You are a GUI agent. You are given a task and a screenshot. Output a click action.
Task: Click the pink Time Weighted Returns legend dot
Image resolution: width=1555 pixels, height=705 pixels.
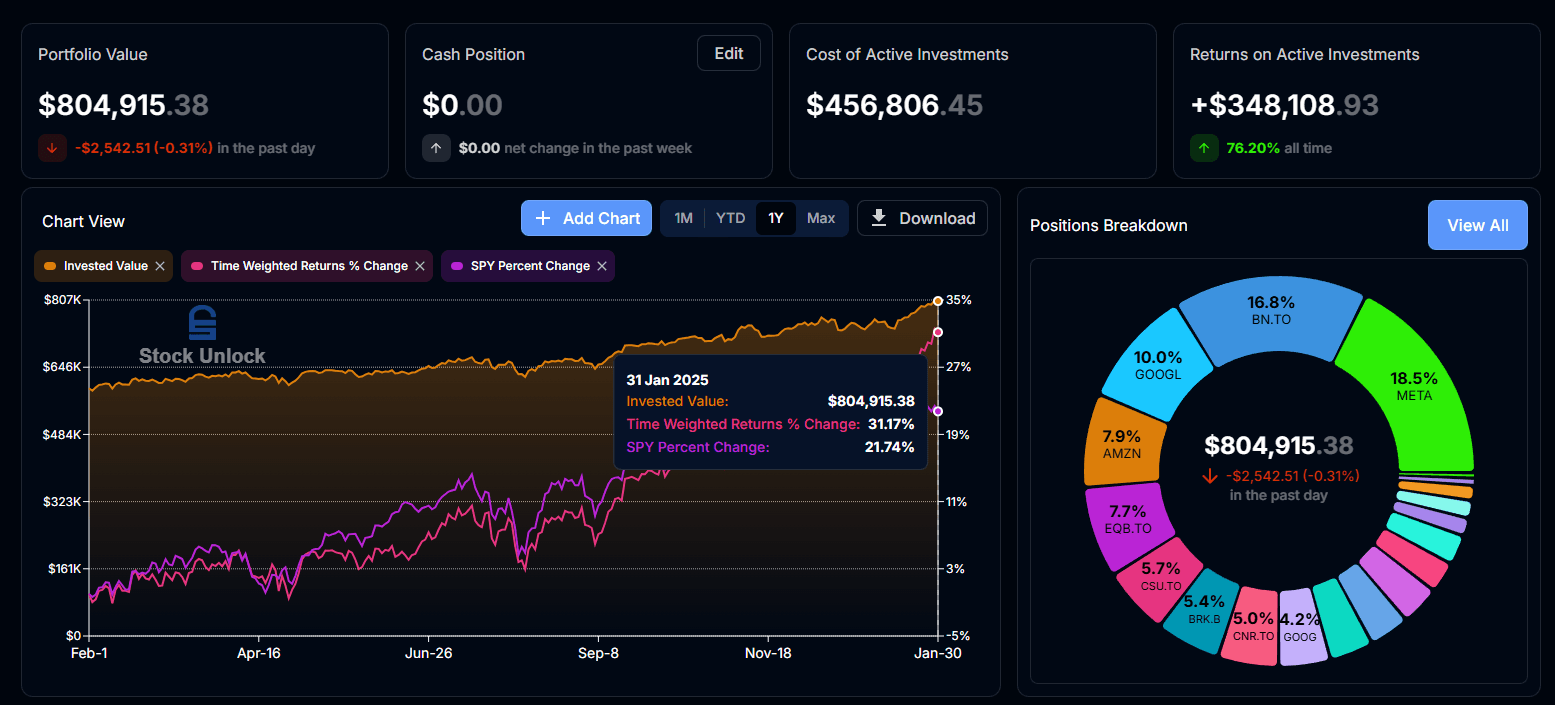coord(197,266)
